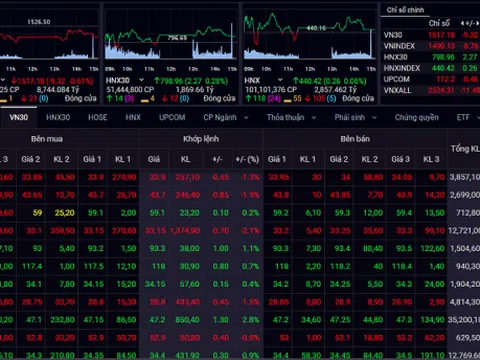
Task: Click the Bên mua Giá 1 column header
Action: (x=92, y=159)
